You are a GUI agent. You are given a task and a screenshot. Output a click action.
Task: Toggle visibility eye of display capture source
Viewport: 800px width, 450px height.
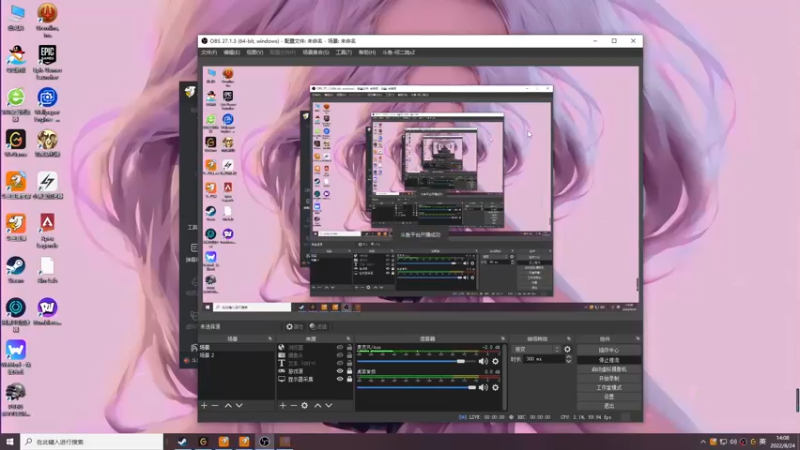(340, 379)
